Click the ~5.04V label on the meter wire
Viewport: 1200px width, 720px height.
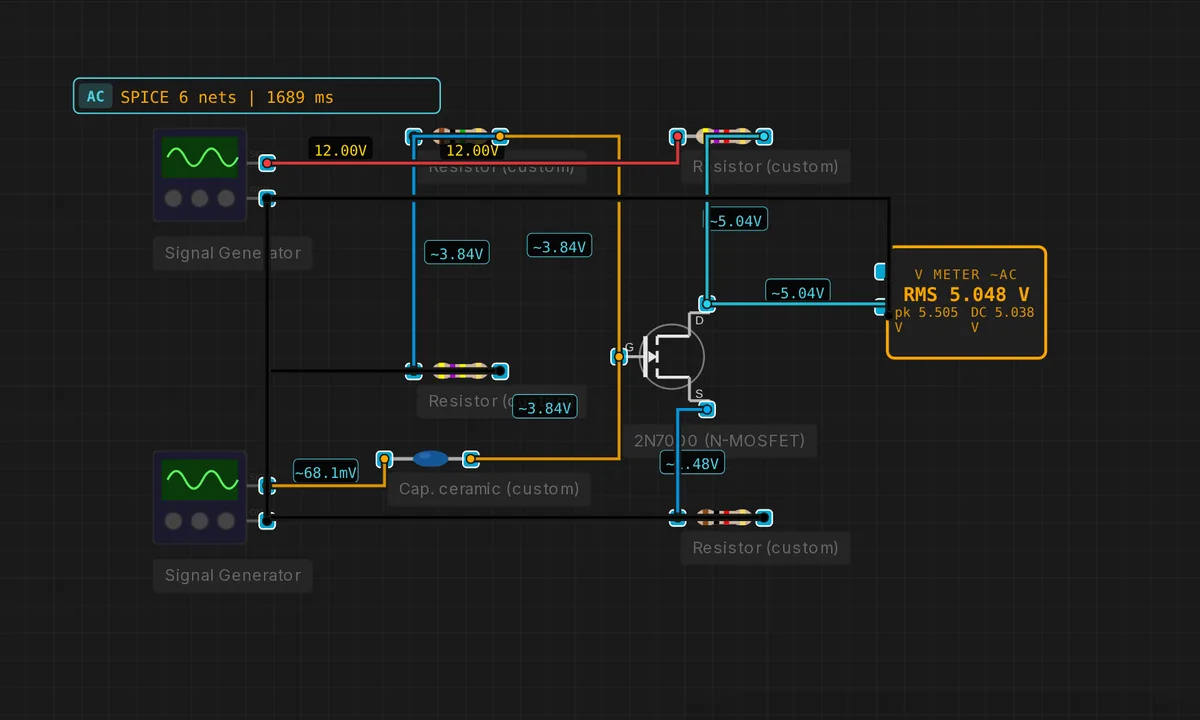(798, 292)
